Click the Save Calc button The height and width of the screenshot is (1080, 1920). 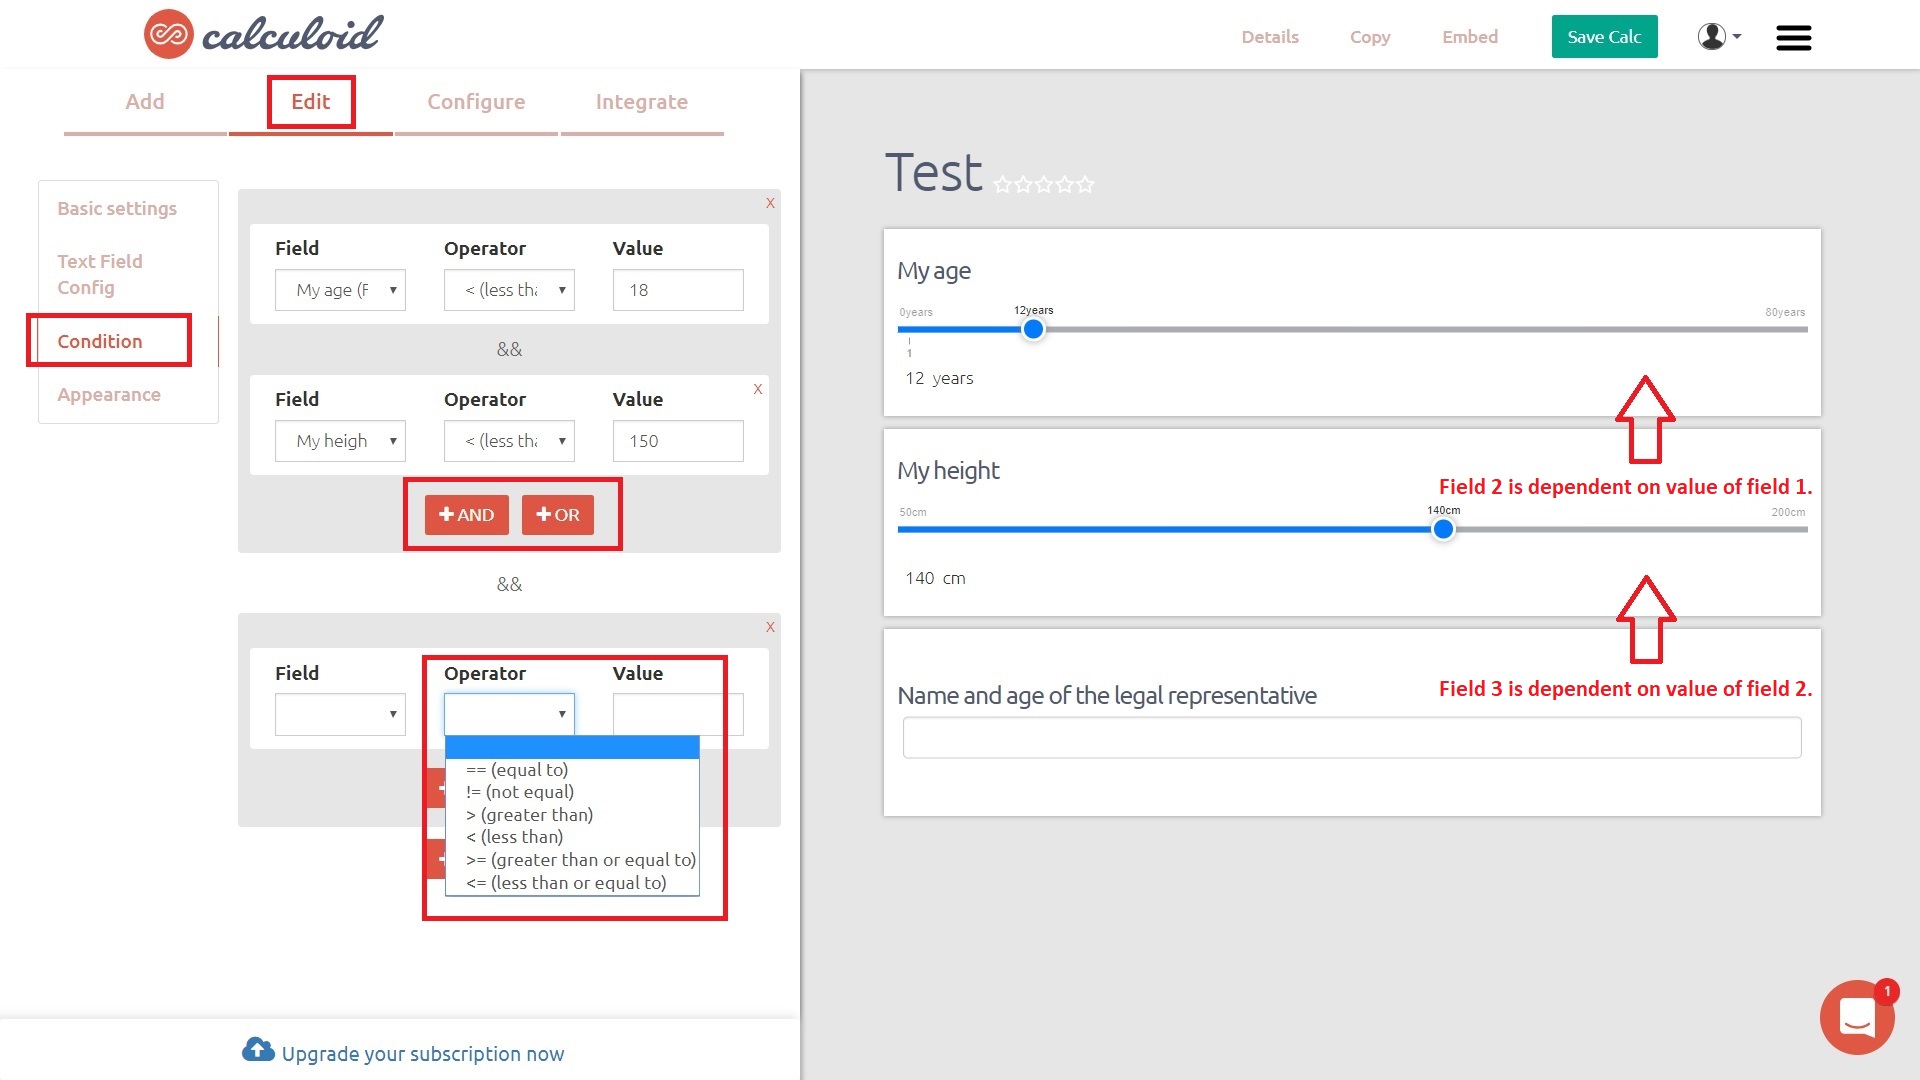(1605, 34)
